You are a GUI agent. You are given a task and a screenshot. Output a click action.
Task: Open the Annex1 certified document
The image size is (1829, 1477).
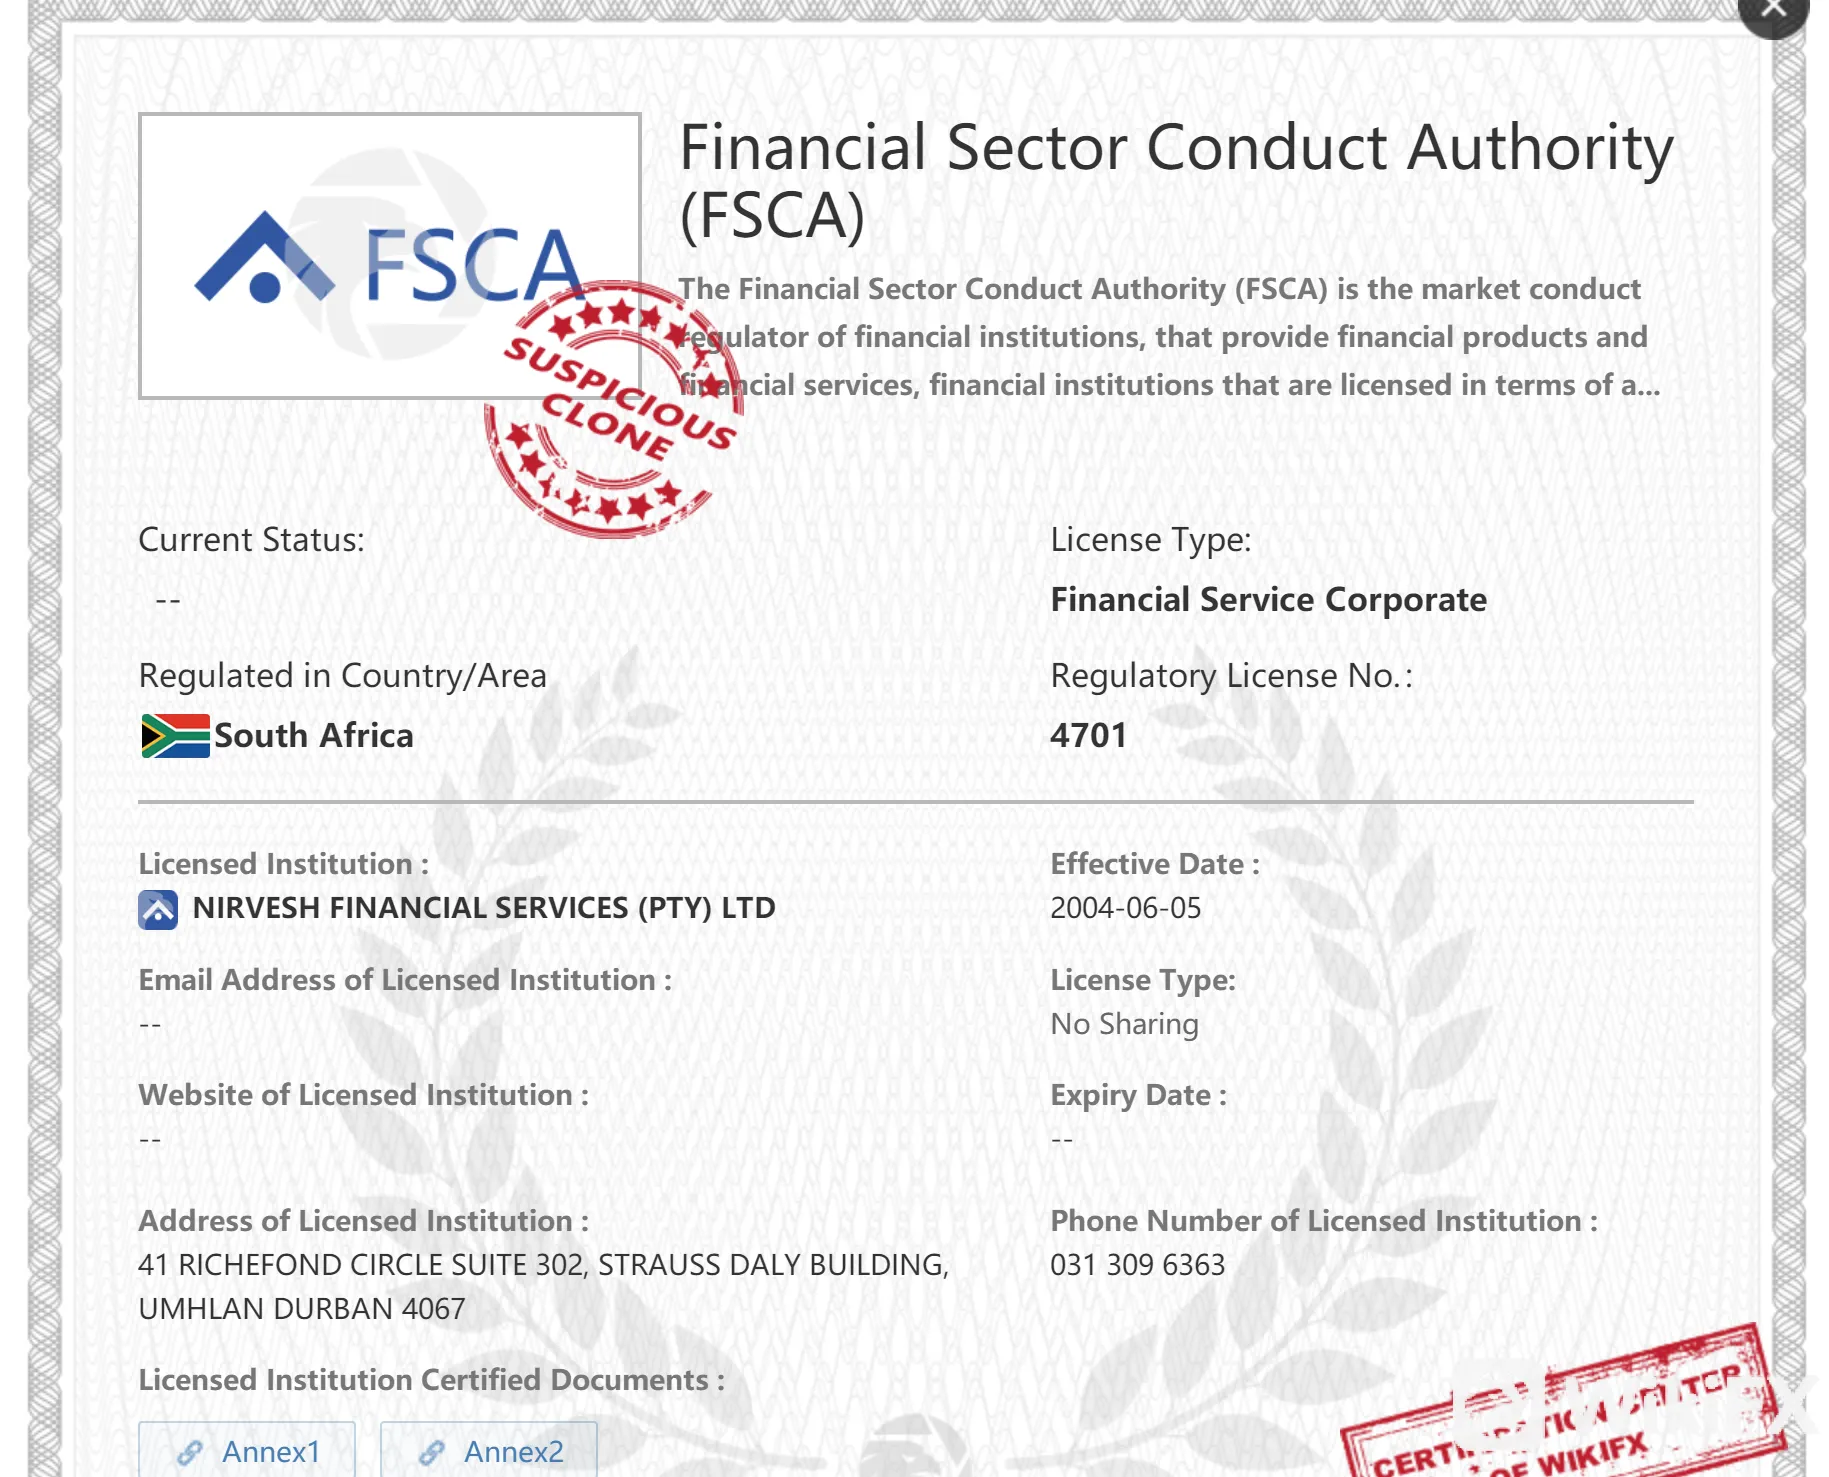click(247, 1450)
